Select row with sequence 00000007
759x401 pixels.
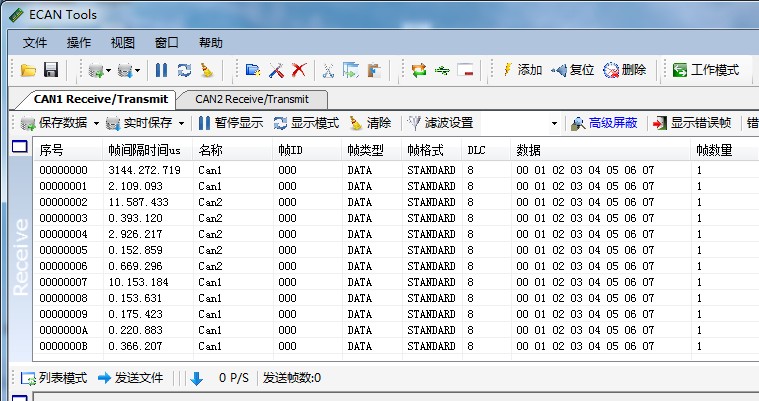(x=395, y=282)
